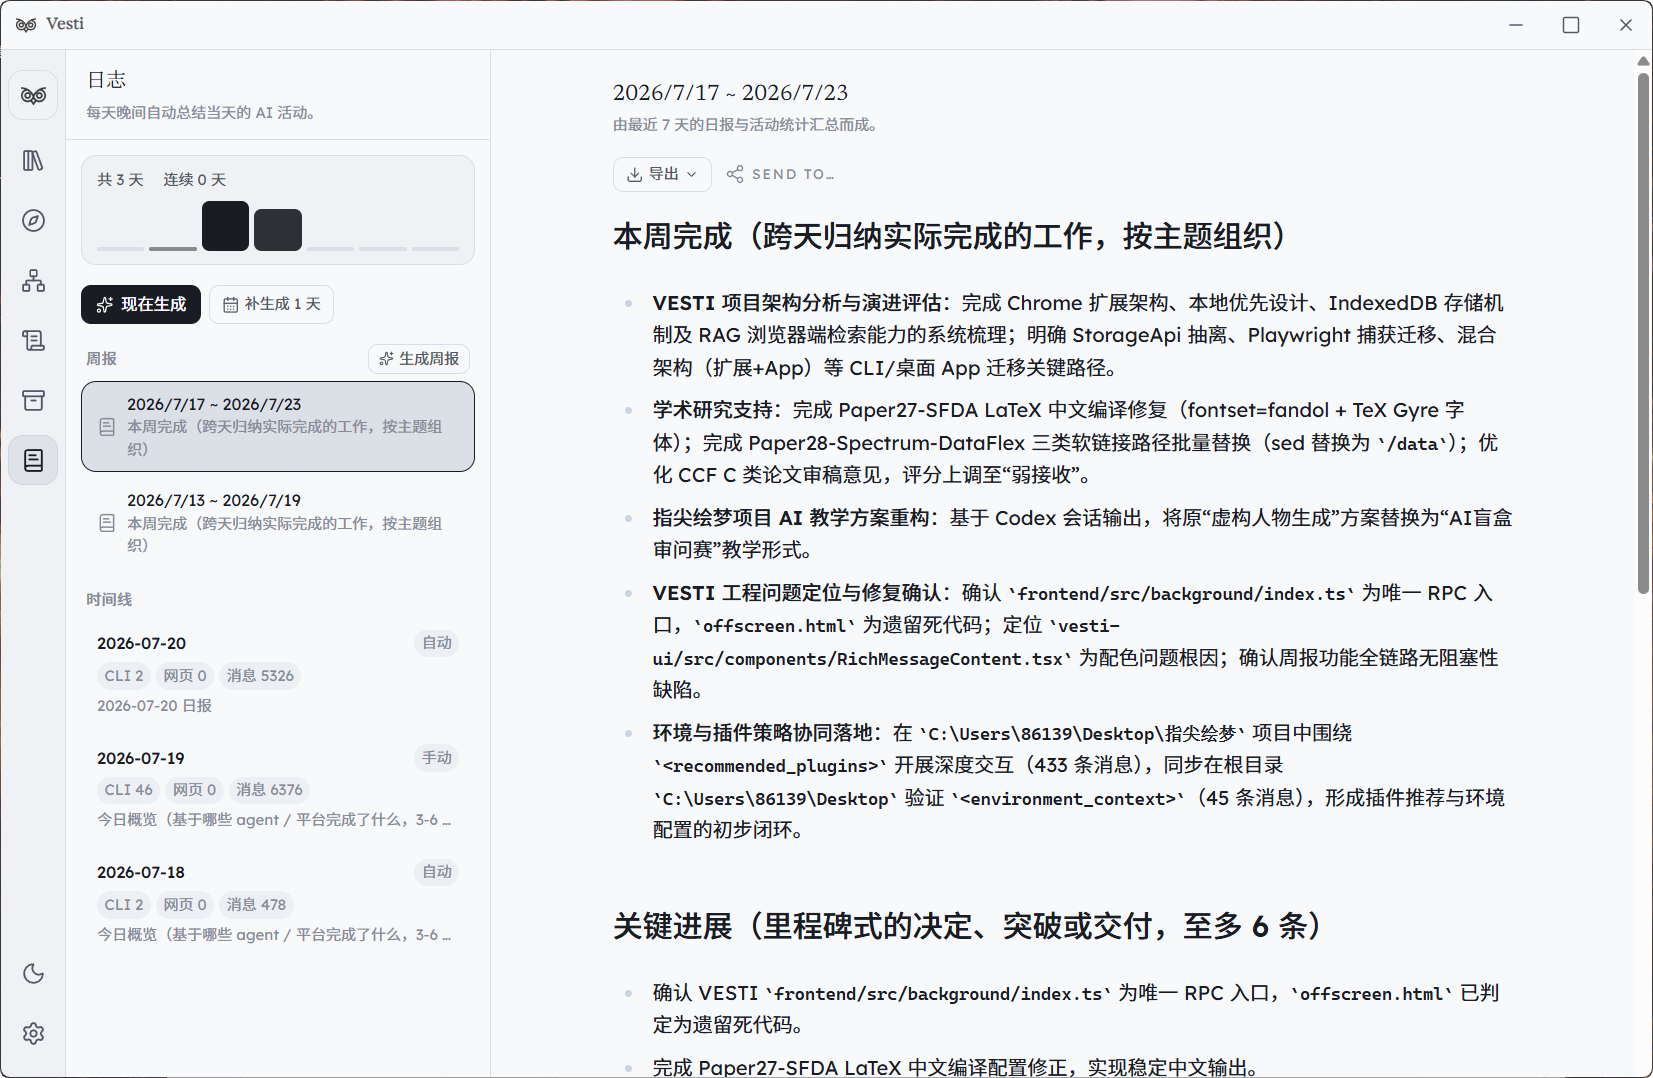
Task: Click the 连续 0 天 streak label
Action: tap(195, 180)
